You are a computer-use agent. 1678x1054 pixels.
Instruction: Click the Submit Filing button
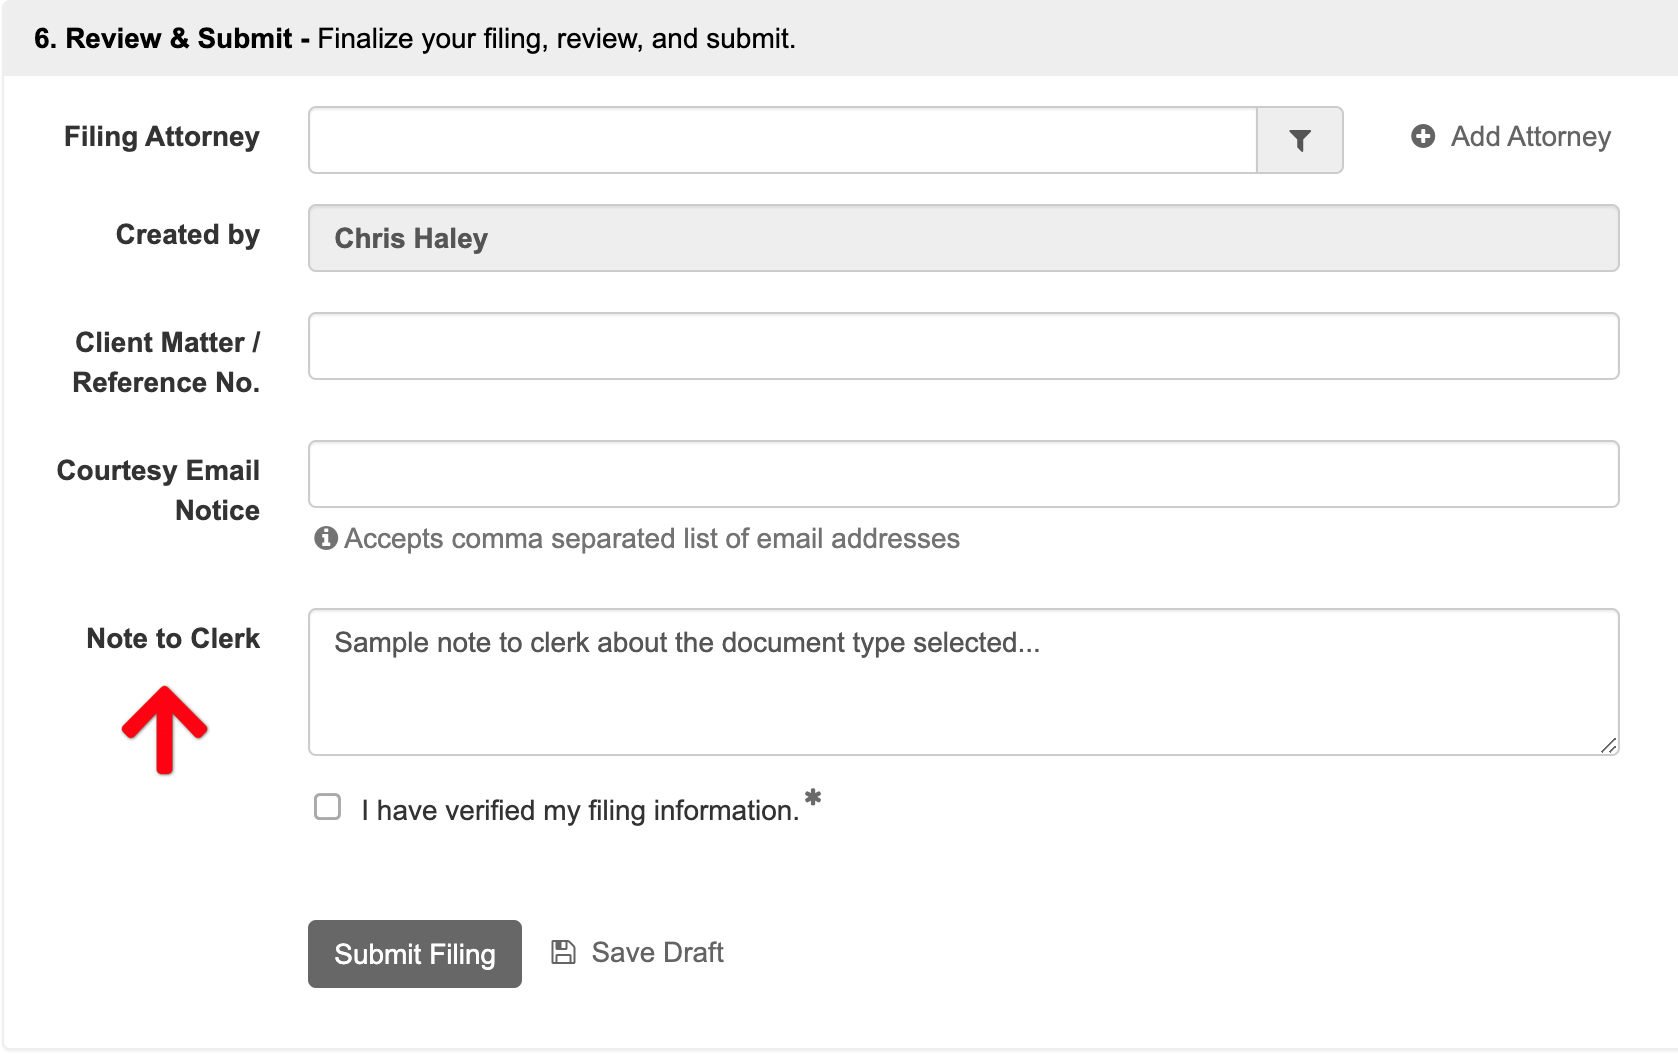click(x=415, y=954)
